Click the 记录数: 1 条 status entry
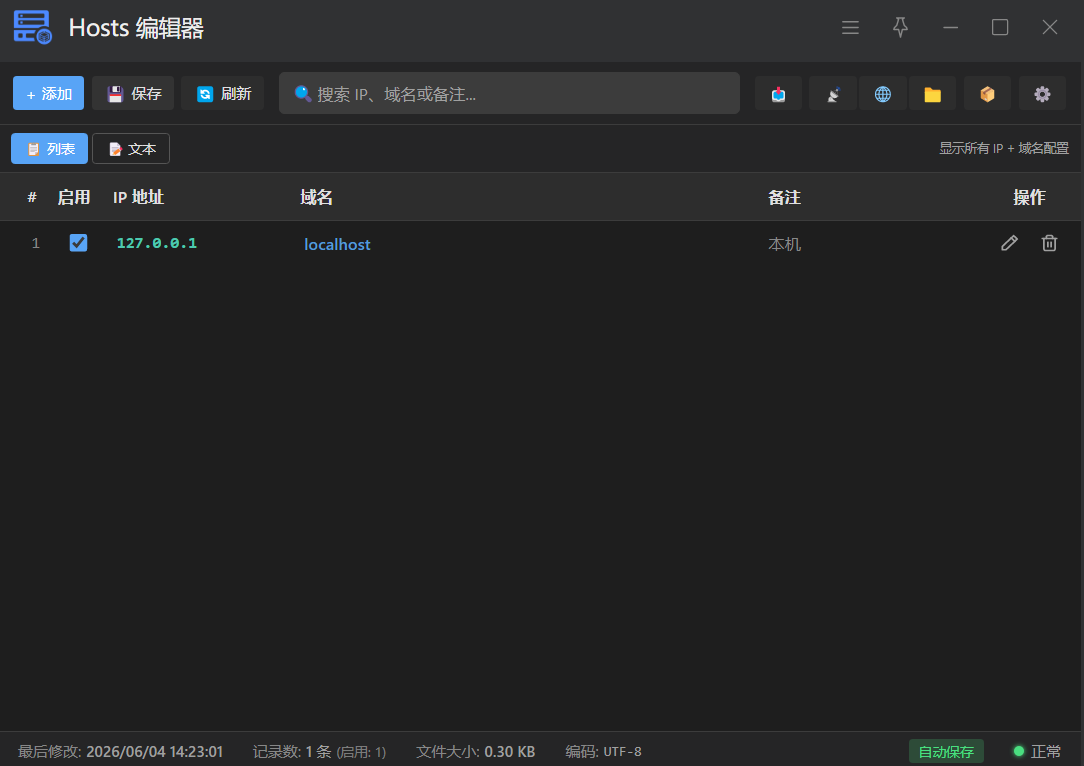This screenshot has height=766, width=1084. coord(319,751)
